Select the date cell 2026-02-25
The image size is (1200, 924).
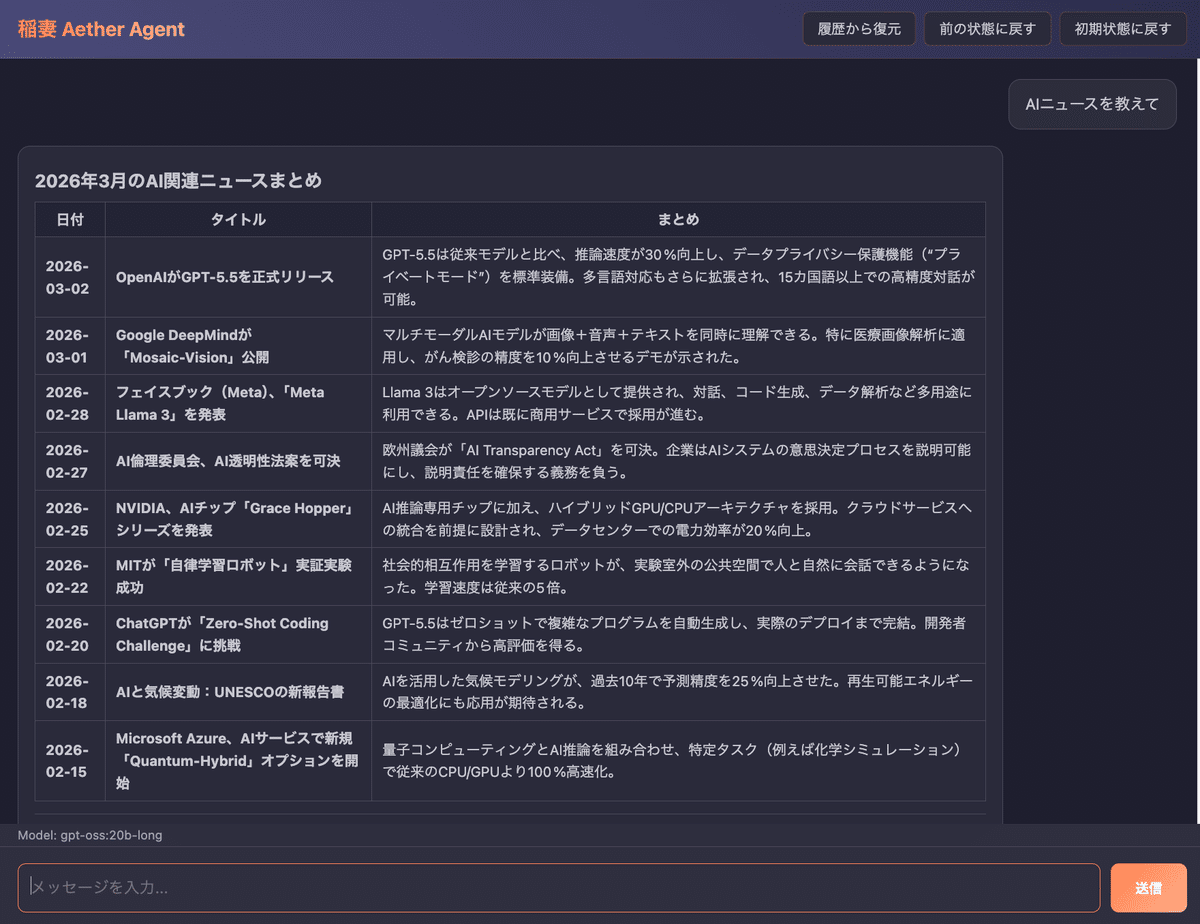[x=70, y=519]
